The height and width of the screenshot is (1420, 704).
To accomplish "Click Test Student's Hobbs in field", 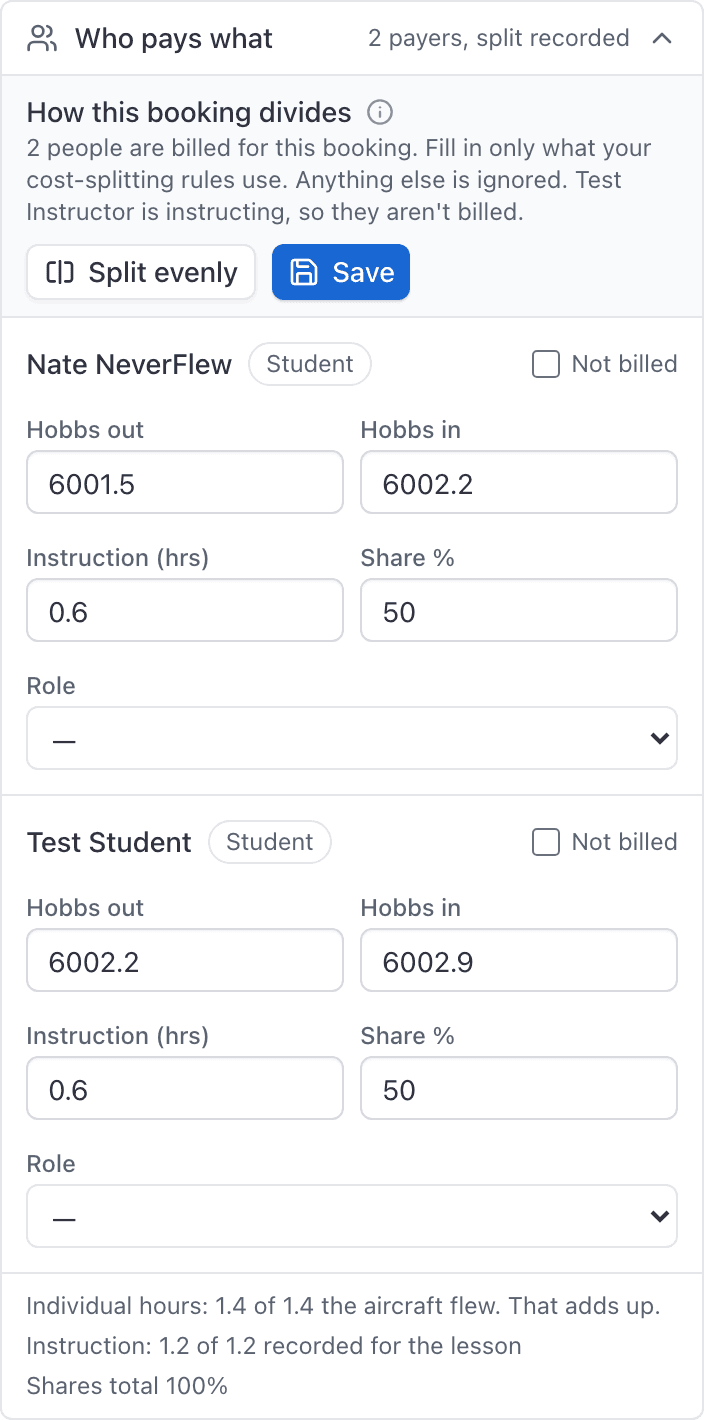I will point(519,960).
